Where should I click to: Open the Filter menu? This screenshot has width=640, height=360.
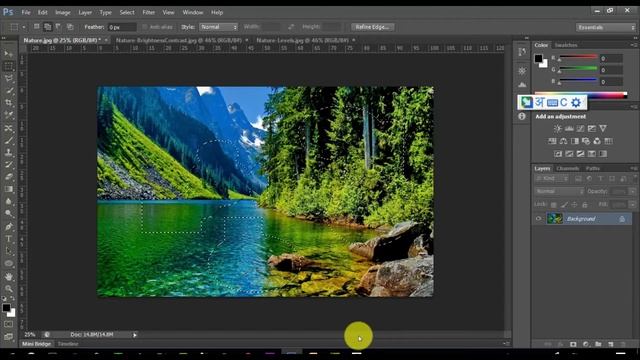coord(149,12)
